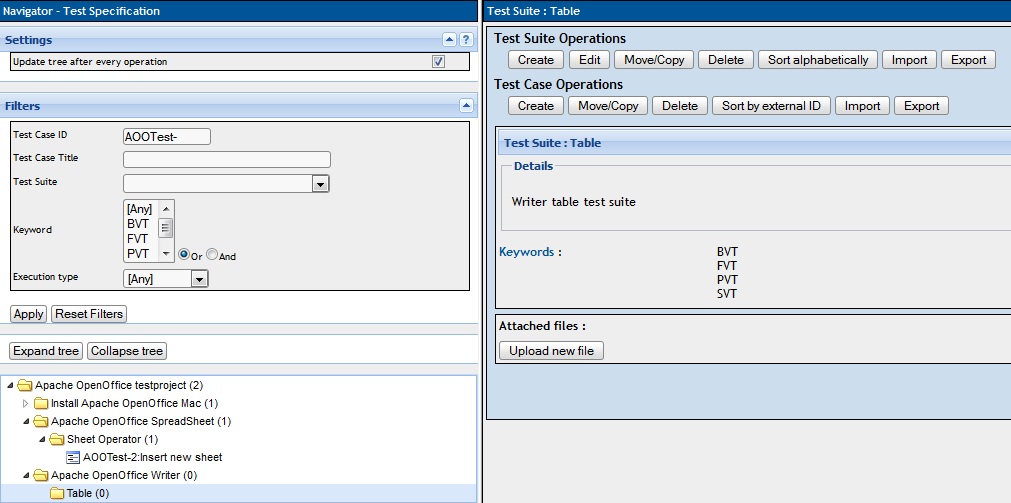This screenshot has width=1011, height=503.
Task: Open Settings help question mark icon
Action: click(x=466, y=39)
